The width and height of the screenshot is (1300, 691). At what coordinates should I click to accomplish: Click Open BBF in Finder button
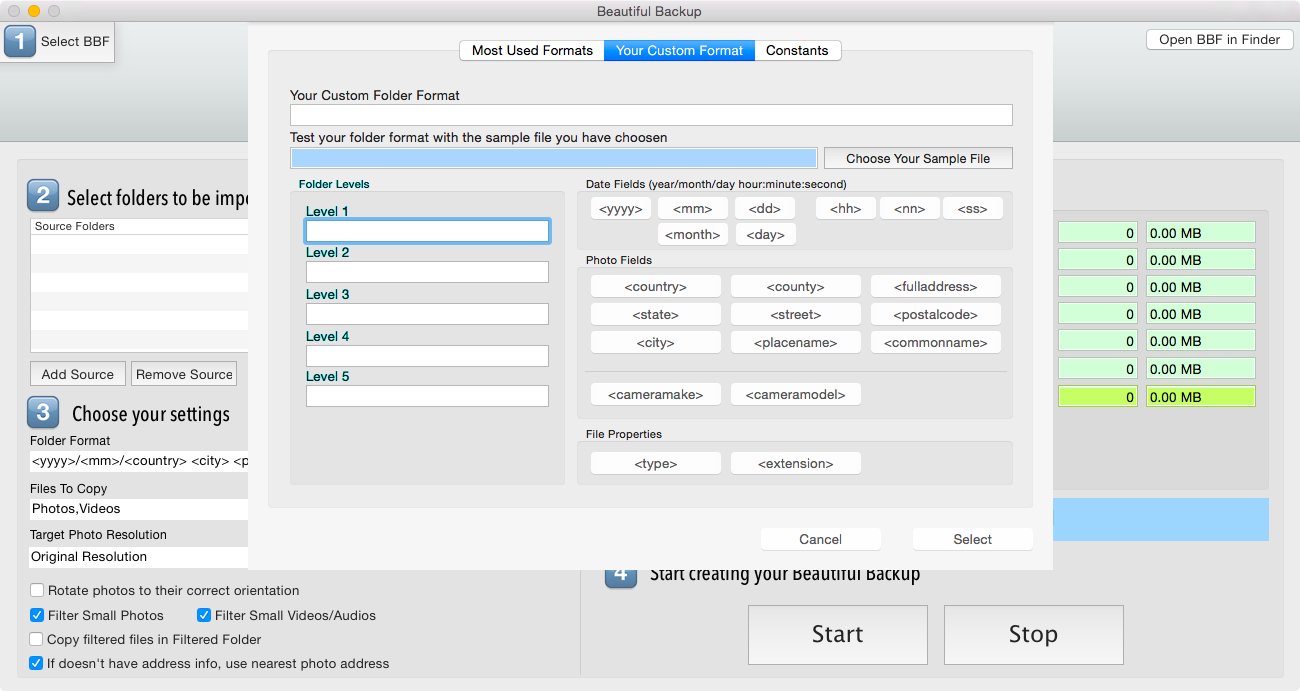coord(1219,39)
